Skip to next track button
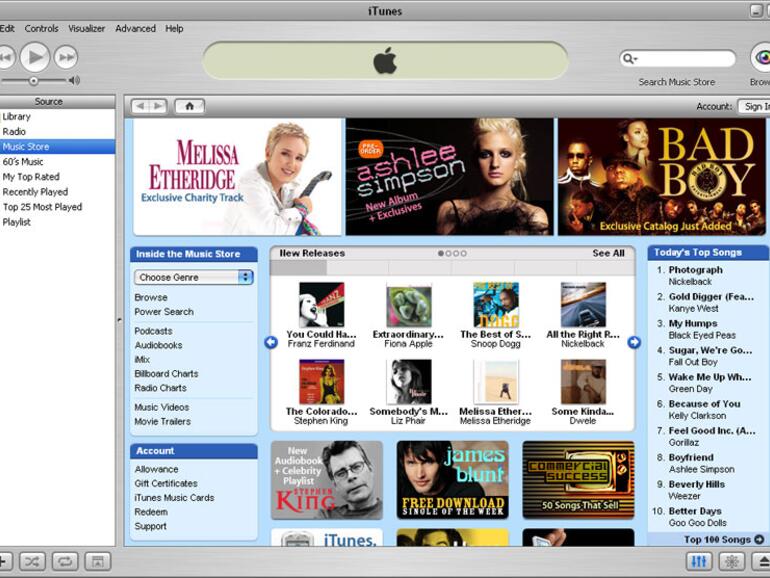This screenshot has height=578, width=770. tap(66, 57)
